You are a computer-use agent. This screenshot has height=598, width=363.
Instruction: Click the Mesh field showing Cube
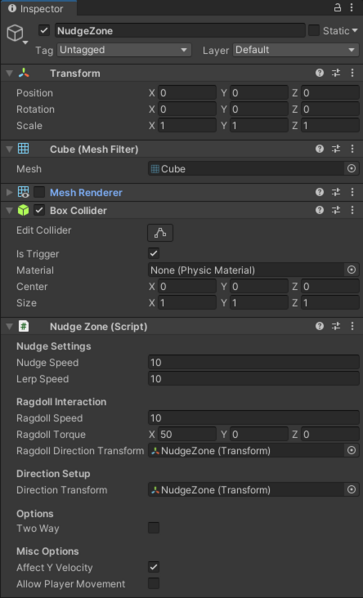[247, 169]
